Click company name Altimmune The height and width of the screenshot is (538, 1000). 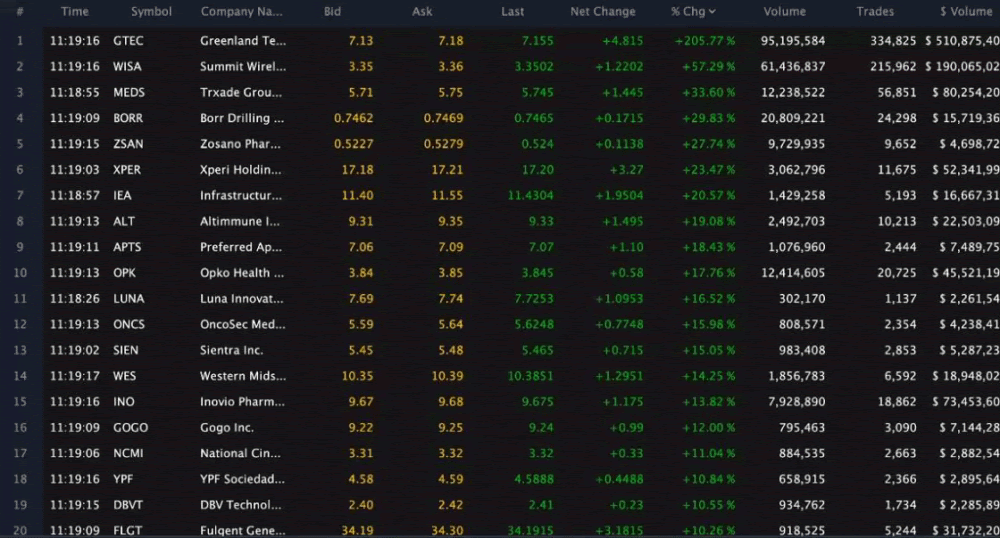pos(240,221)
